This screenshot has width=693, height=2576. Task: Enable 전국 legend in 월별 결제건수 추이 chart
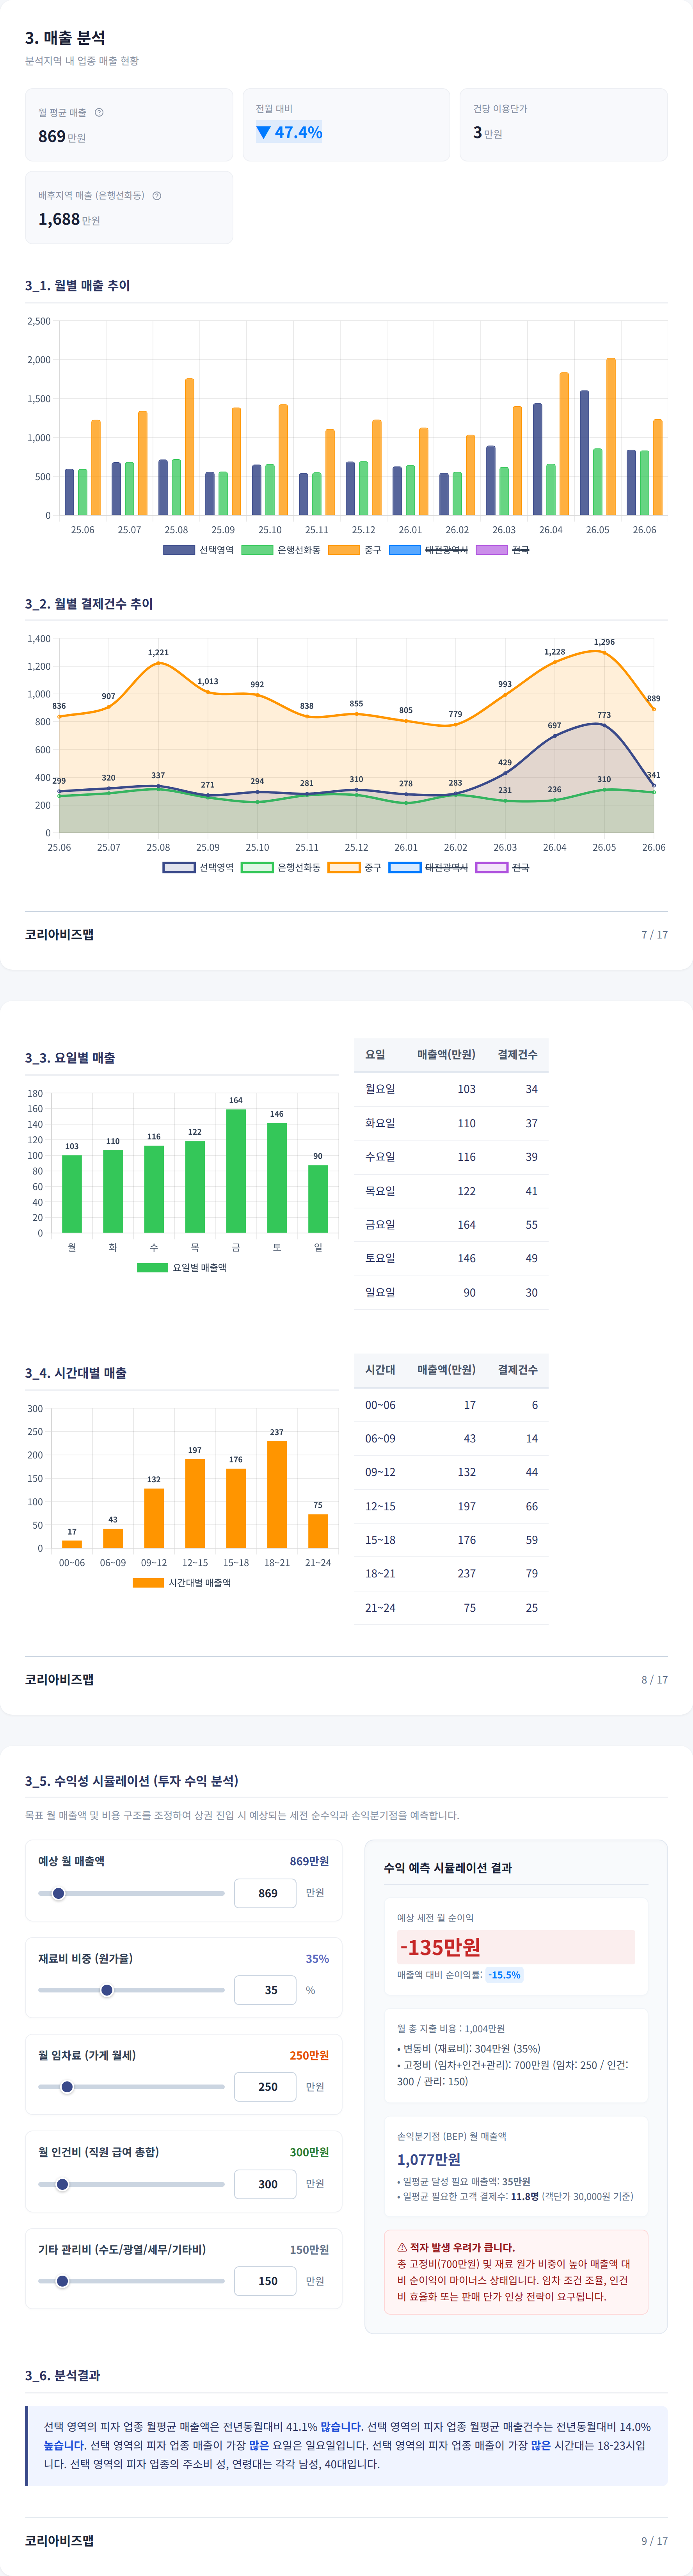(x=502, y=867)
